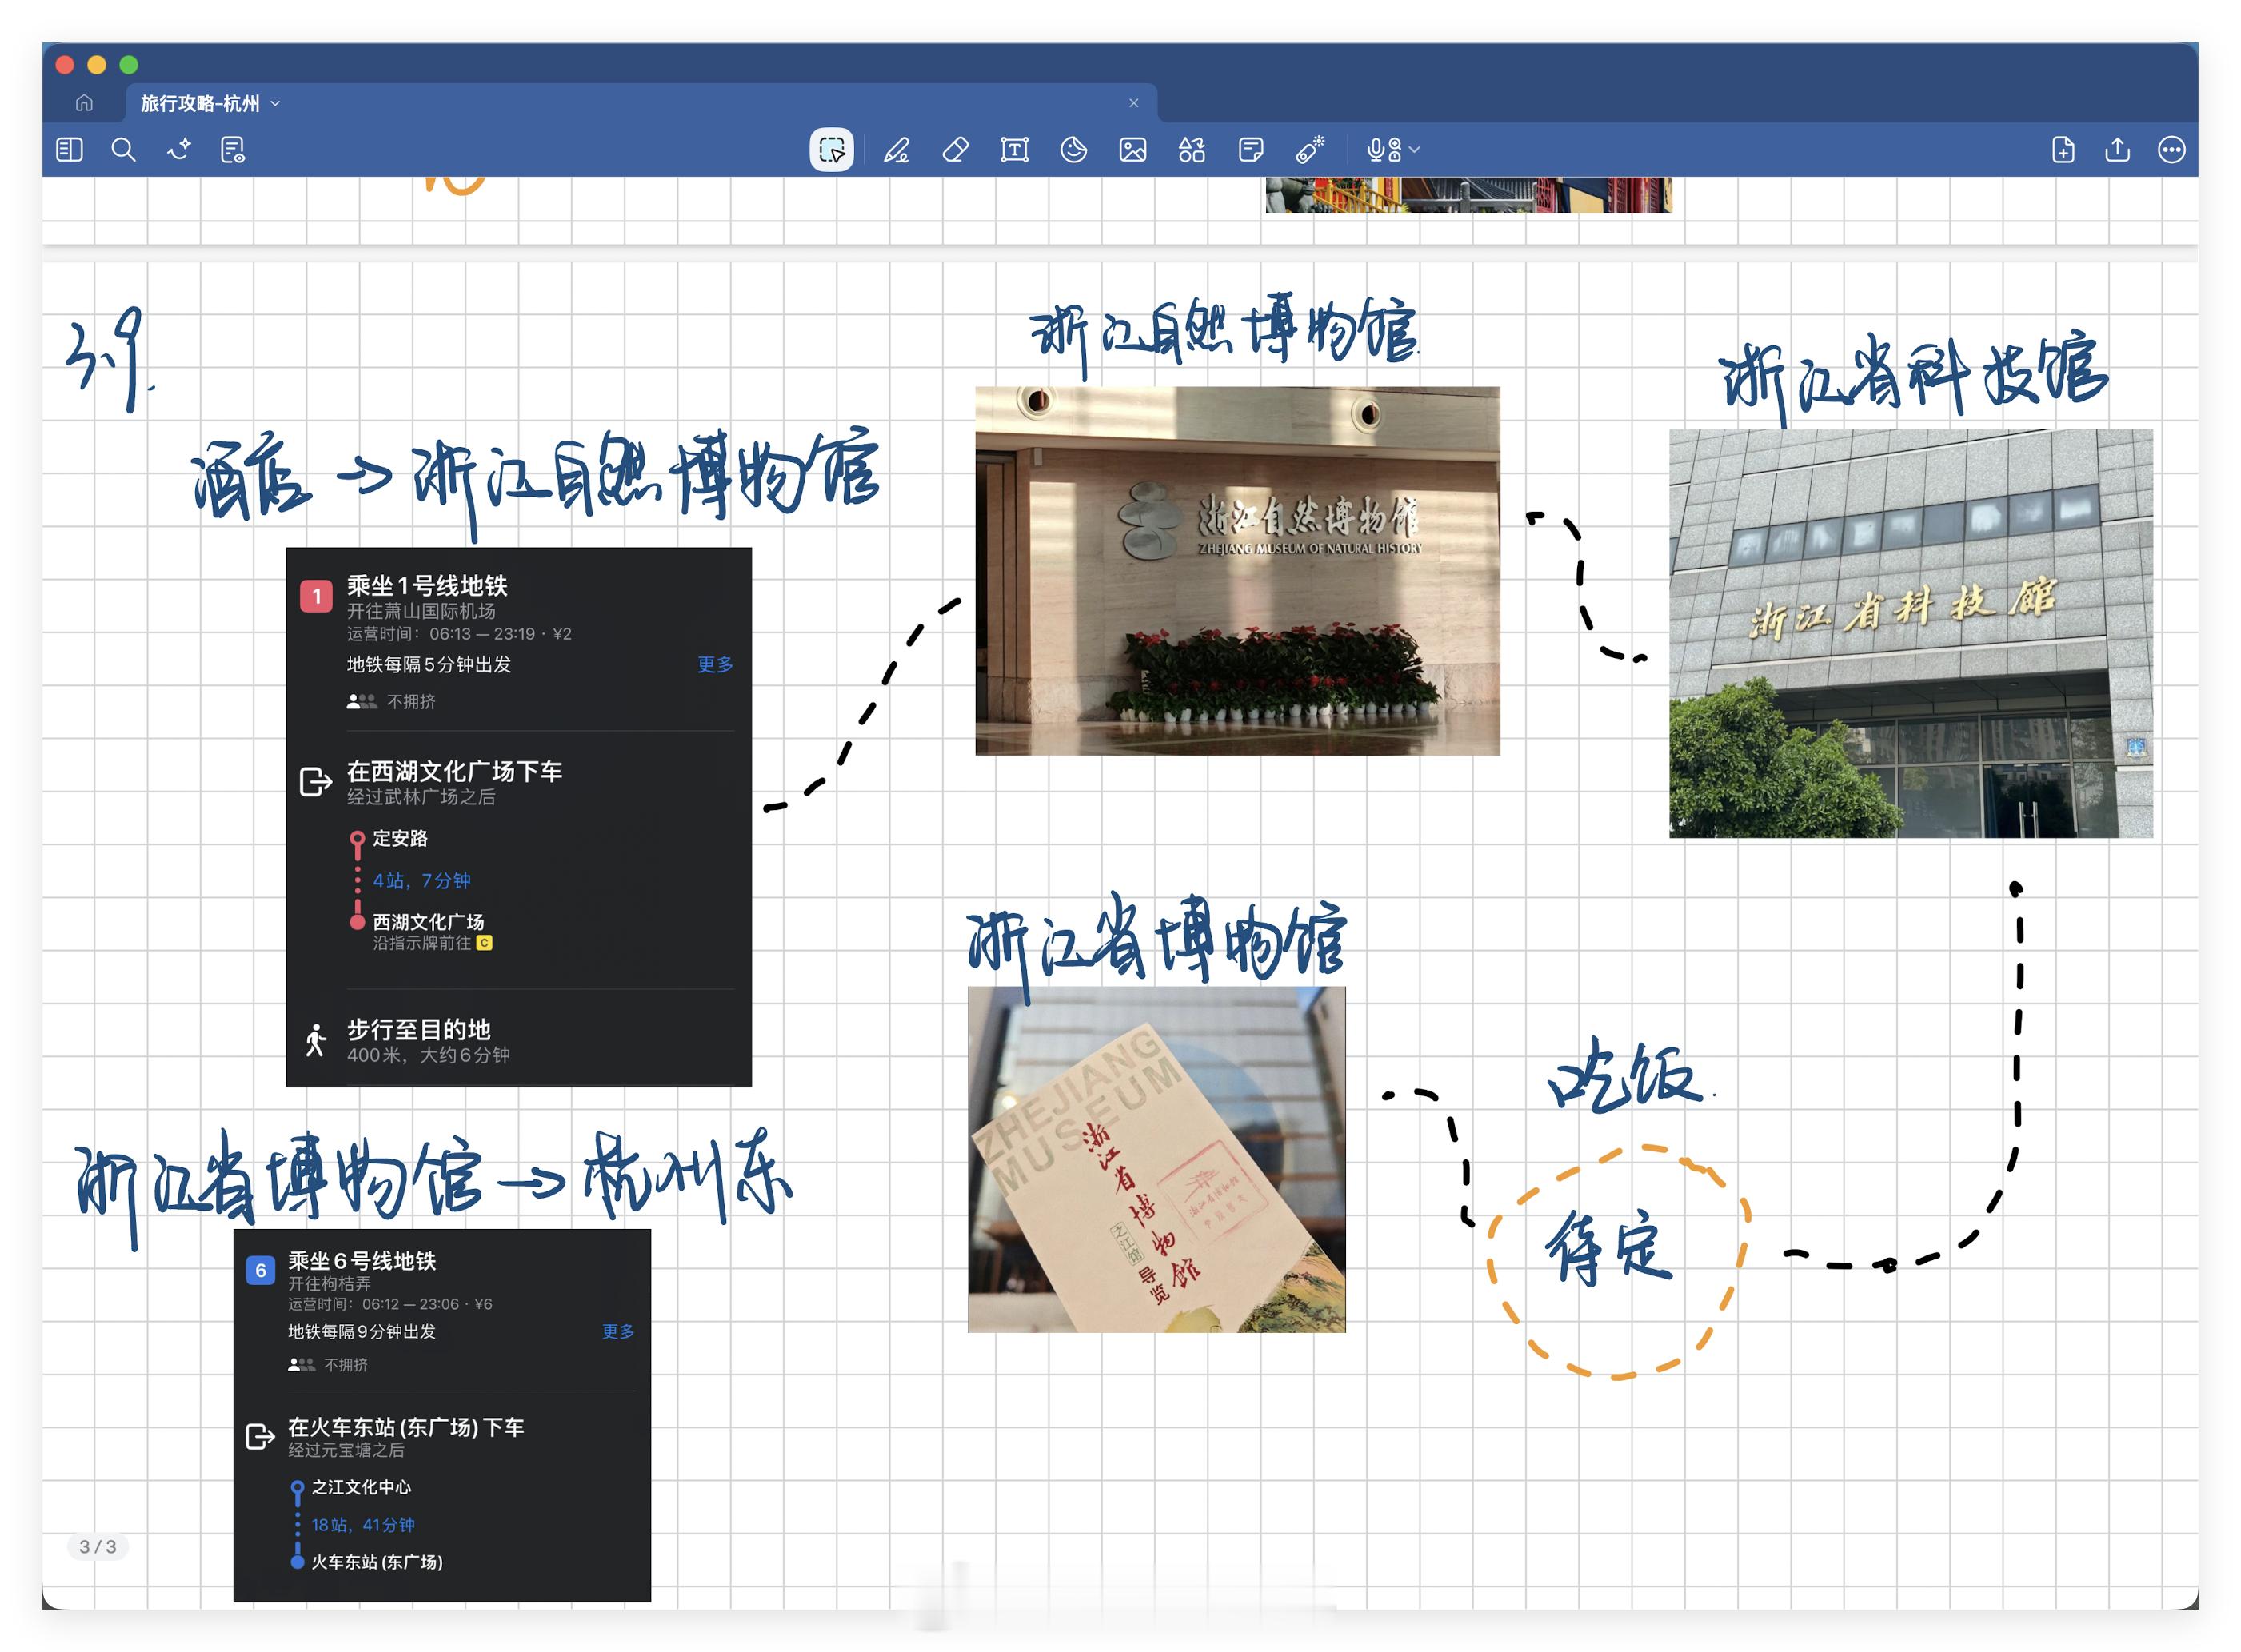2241x1652 pixels.
Task: Select the text box tool
Action: 1014,150
